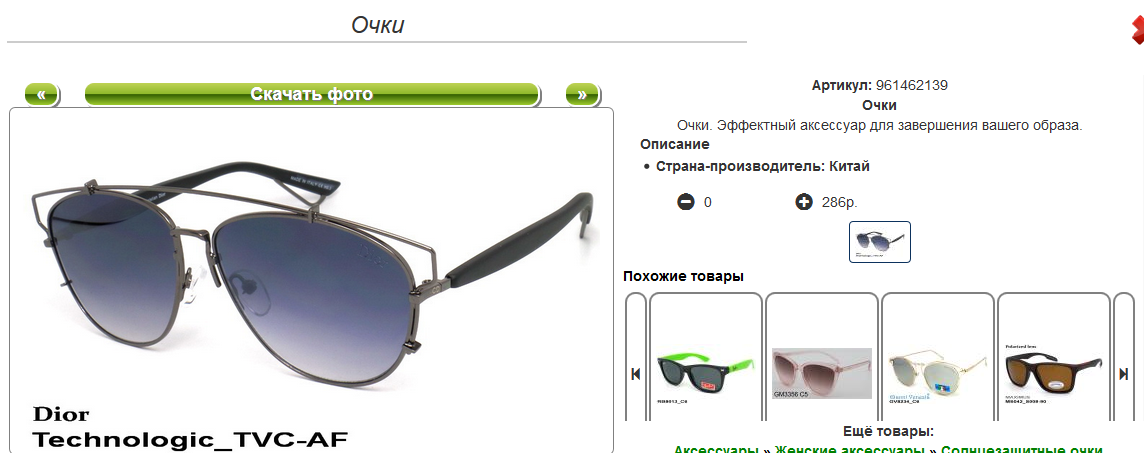The width and height of the screenshot is (1144, 453).
Task: Follow the Аксессуары category link
Action: (716, 449)
